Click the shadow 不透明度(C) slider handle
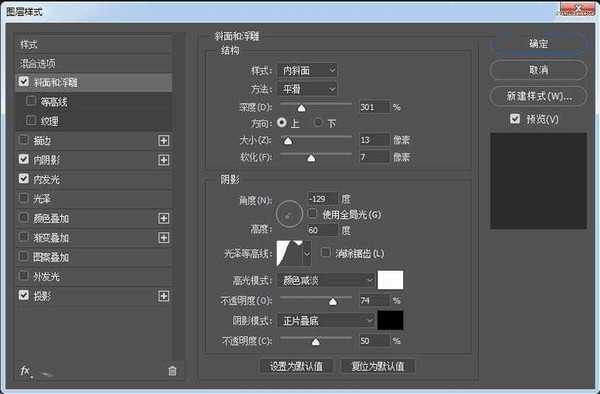 point(316,342)
